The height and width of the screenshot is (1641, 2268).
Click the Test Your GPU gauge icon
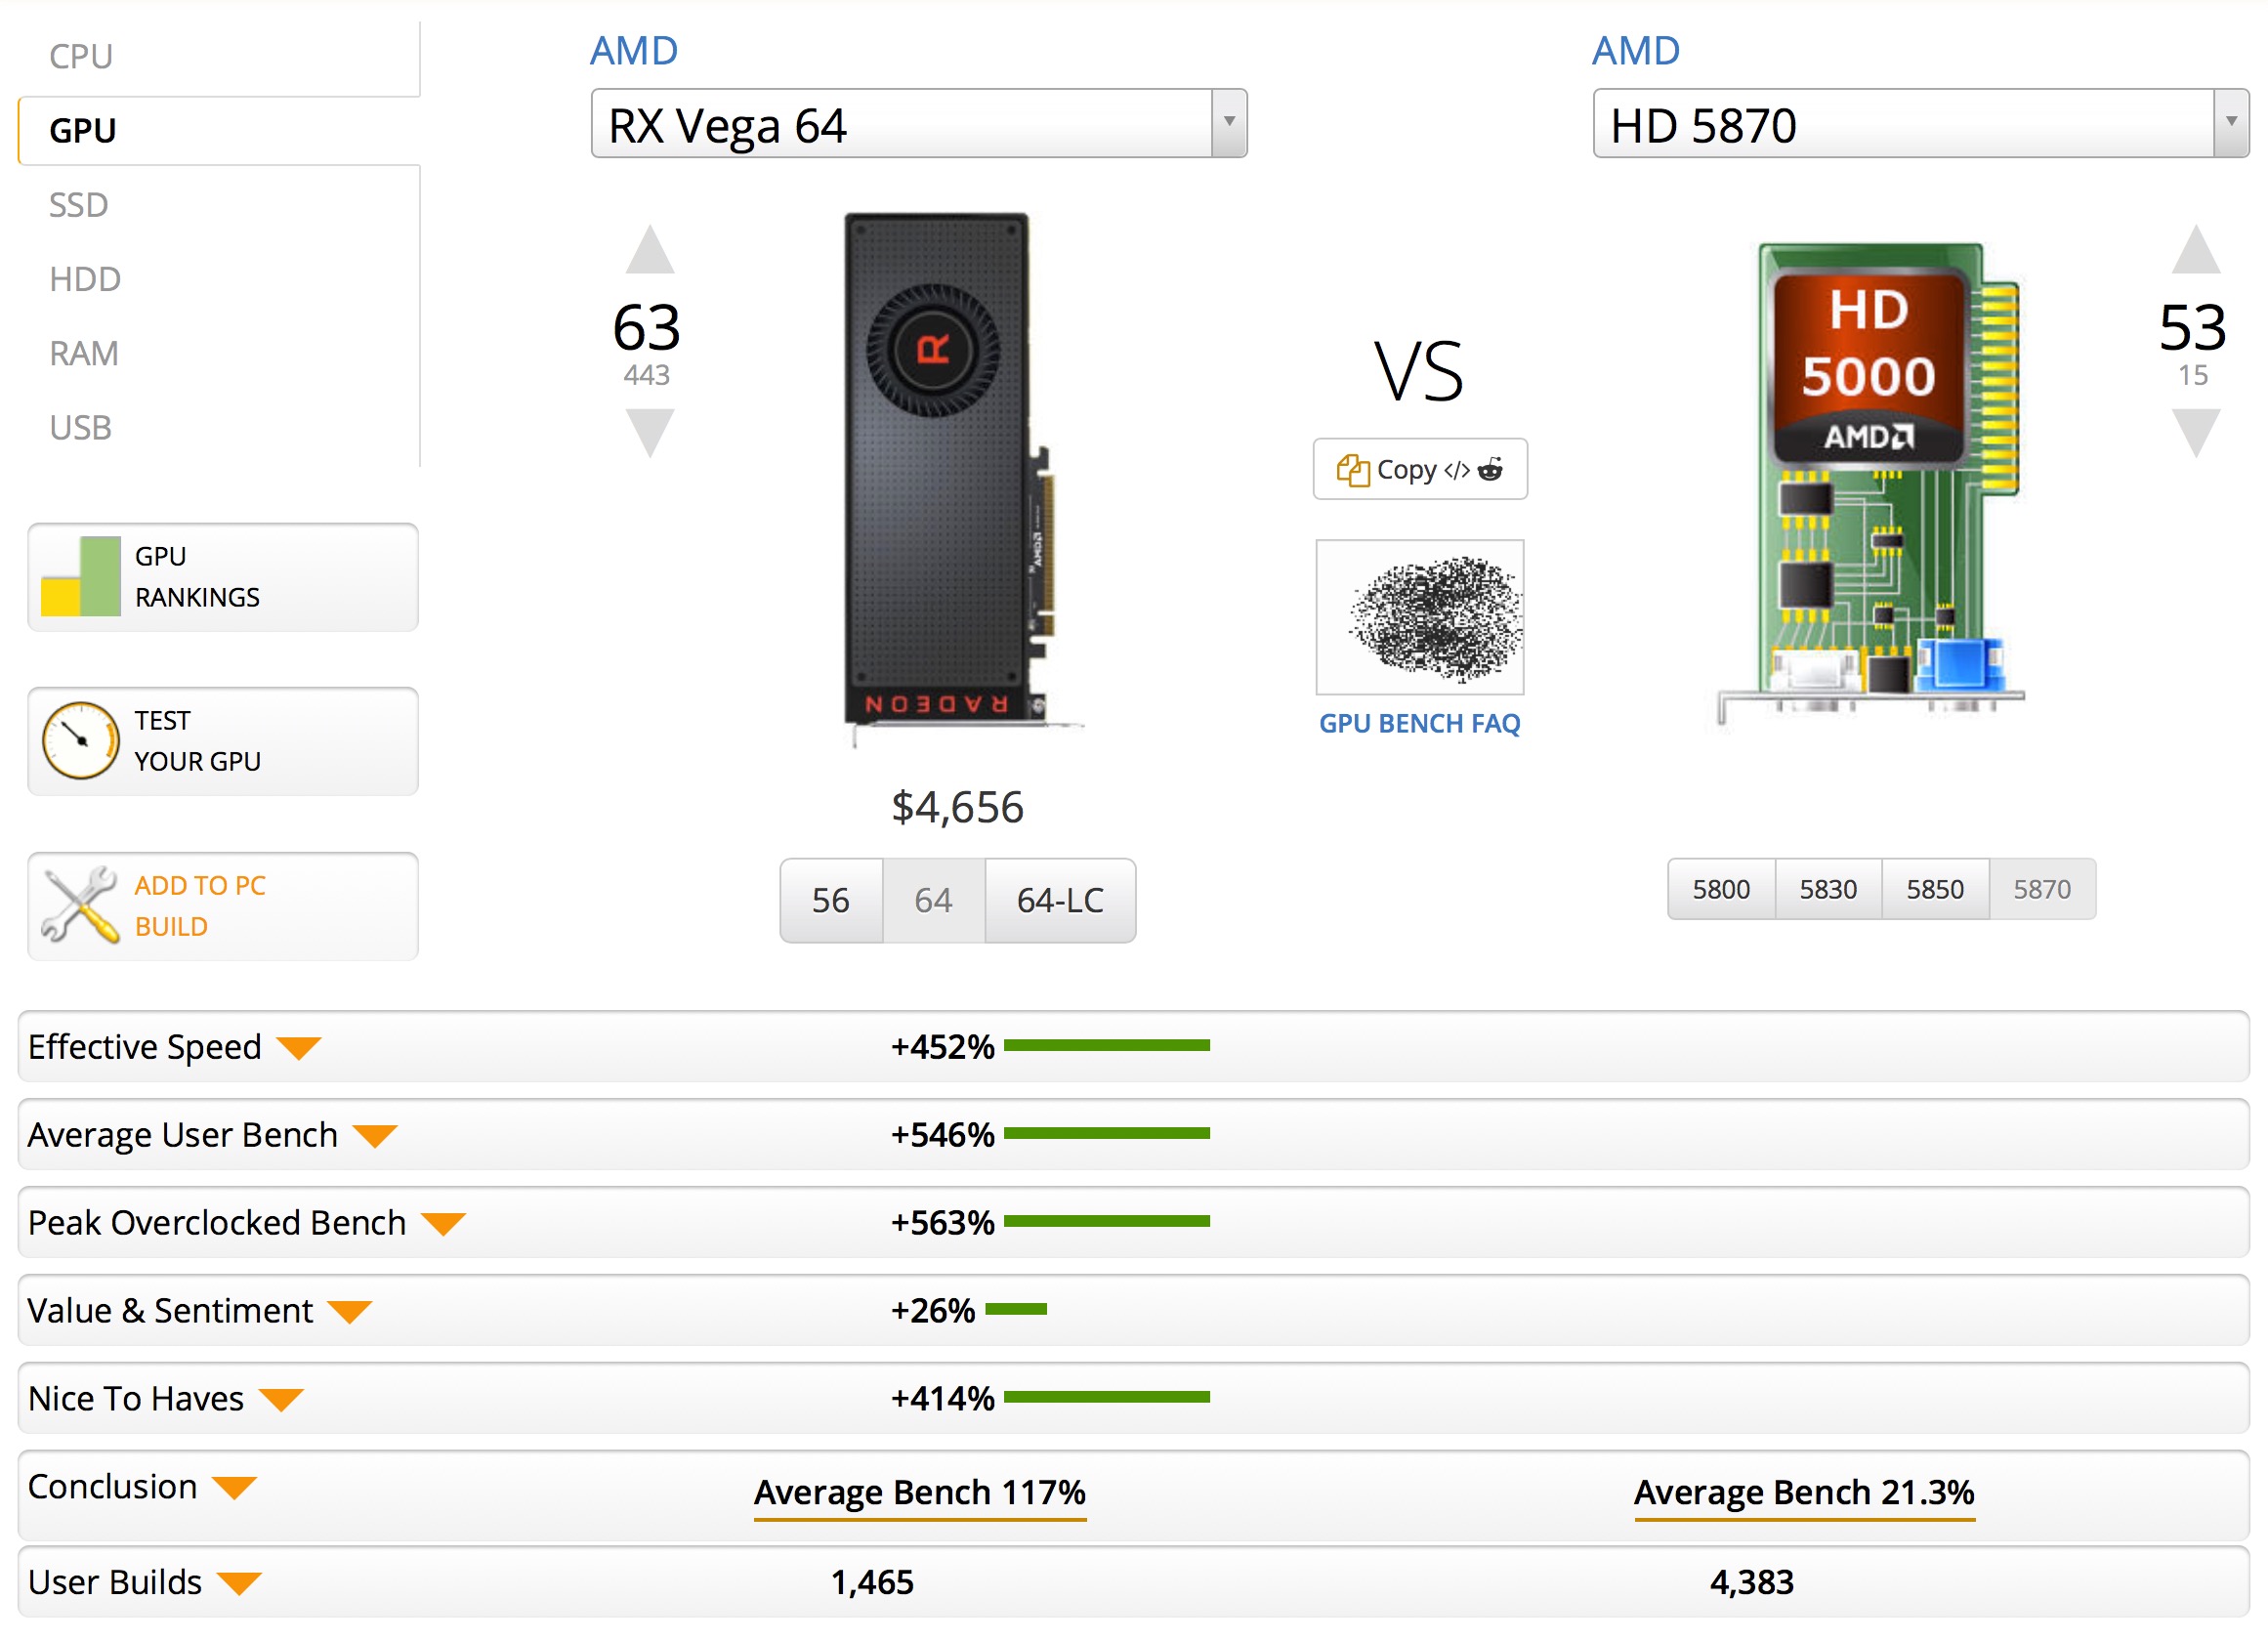[x=81, y=741]
